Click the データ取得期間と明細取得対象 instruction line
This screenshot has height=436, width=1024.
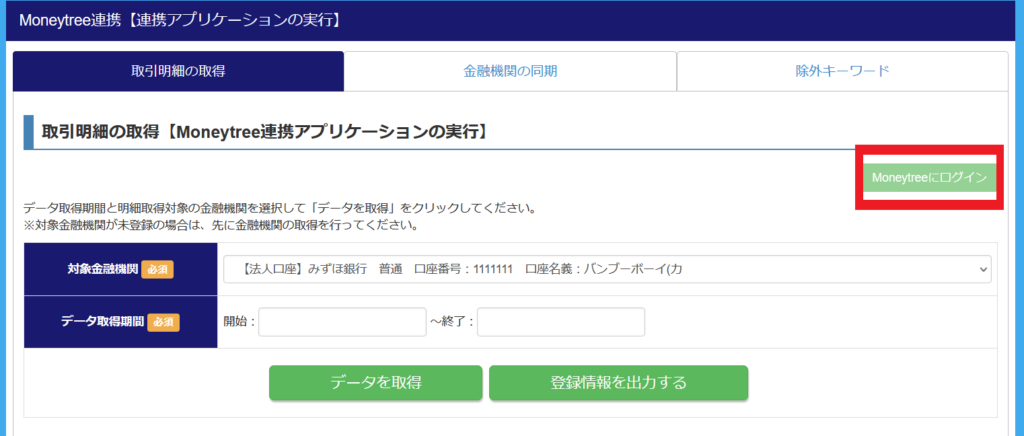pyautogui.click(x=280, y=210)
